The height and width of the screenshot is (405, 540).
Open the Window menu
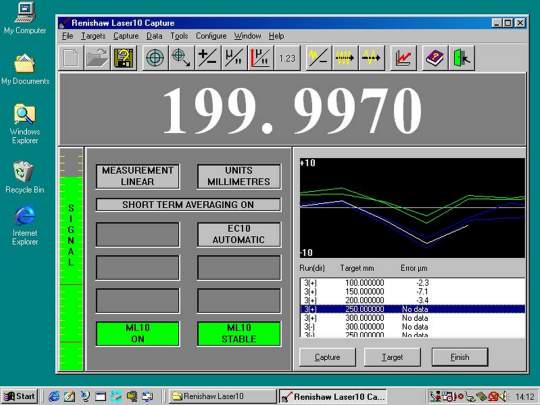coord(248,36)
